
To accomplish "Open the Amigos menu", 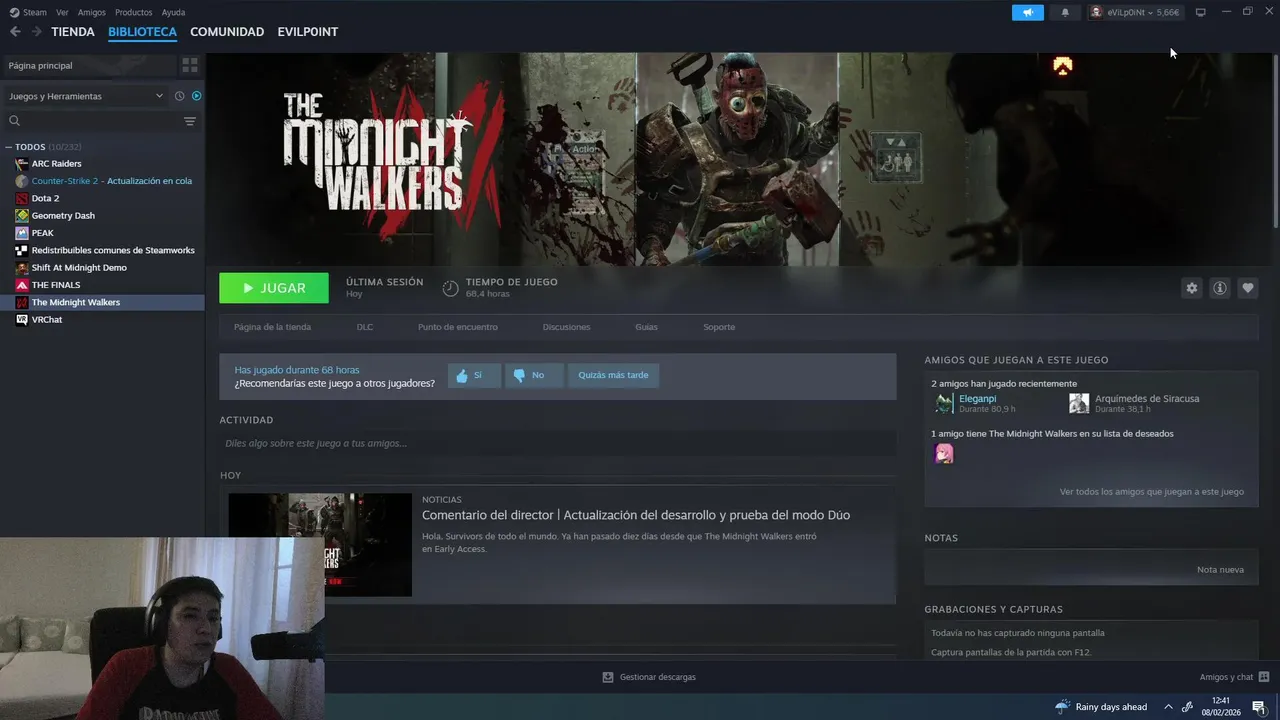I will coord(92,12).
